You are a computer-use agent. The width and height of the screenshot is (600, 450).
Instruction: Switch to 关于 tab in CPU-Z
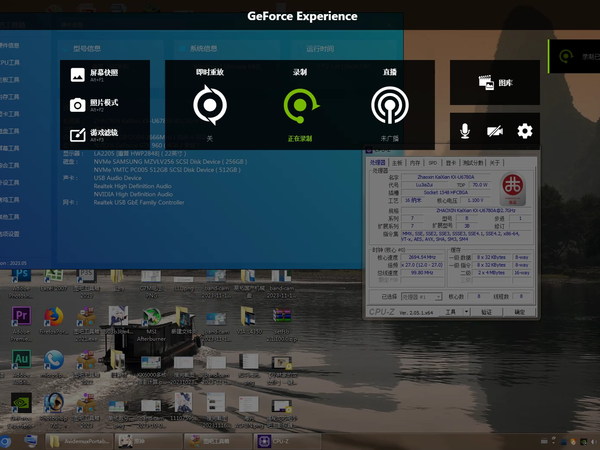pos(494,163)
